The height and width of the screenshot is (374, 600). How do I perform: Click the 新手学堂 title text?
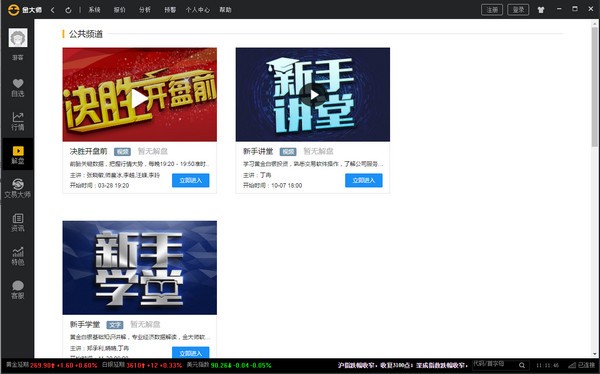click(x=85, y=325)
